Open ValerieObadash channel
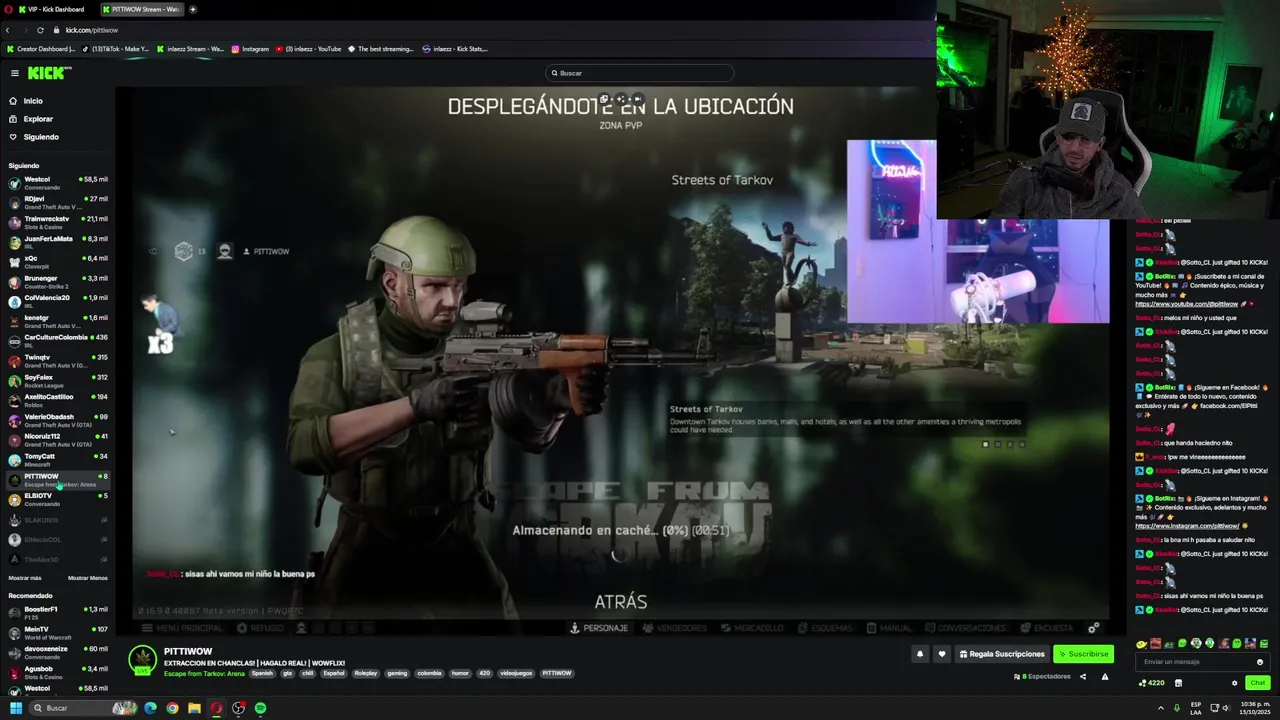This screenshot has width=1280, height=720. click(58, 420)
